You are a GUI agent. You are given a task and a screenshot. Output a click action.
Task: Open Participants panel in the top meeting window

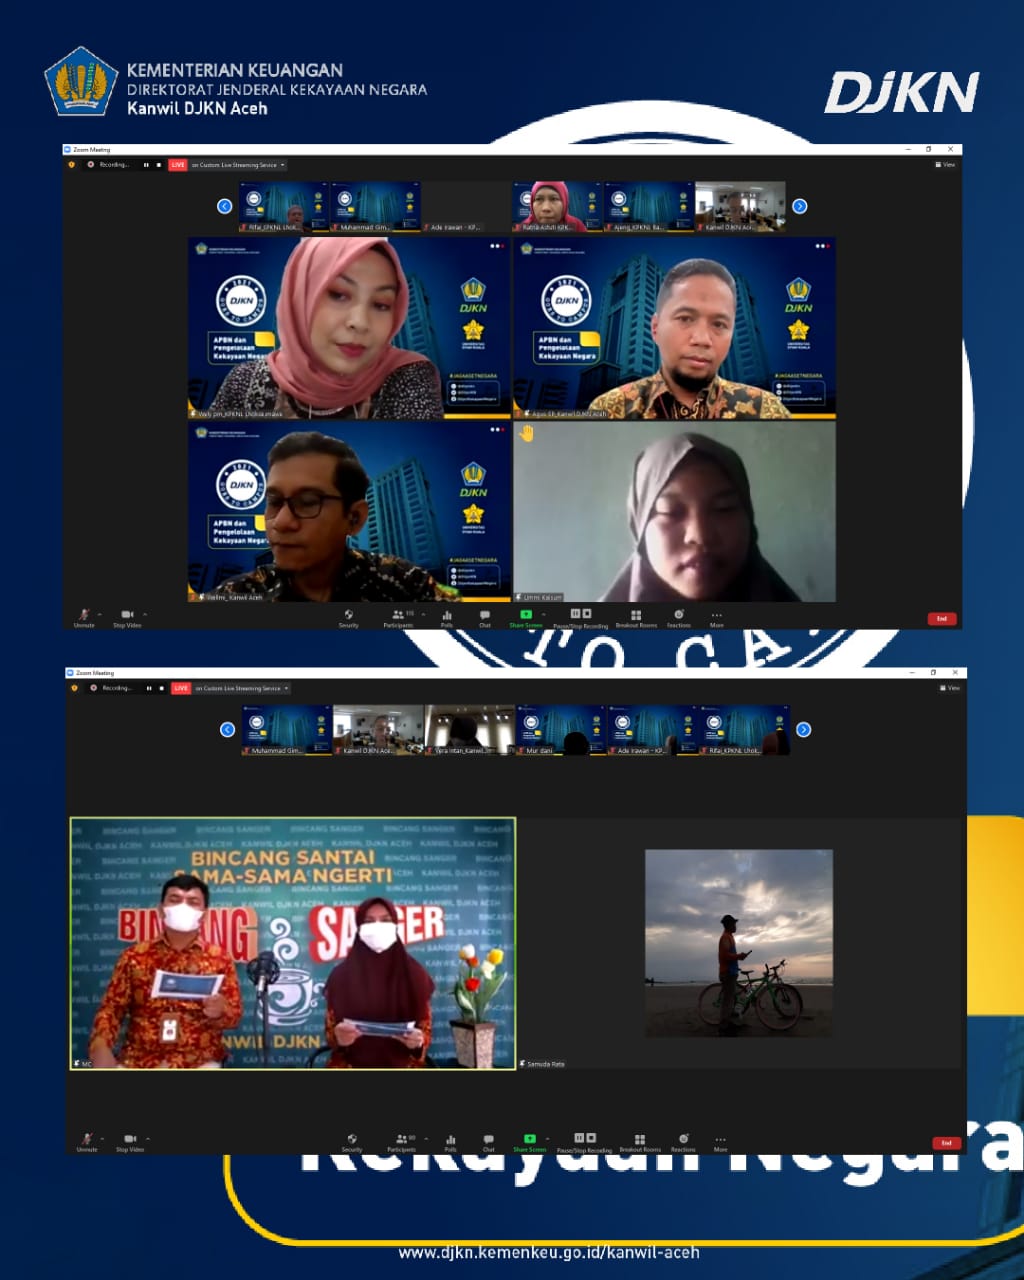click(x=398, y=617)
